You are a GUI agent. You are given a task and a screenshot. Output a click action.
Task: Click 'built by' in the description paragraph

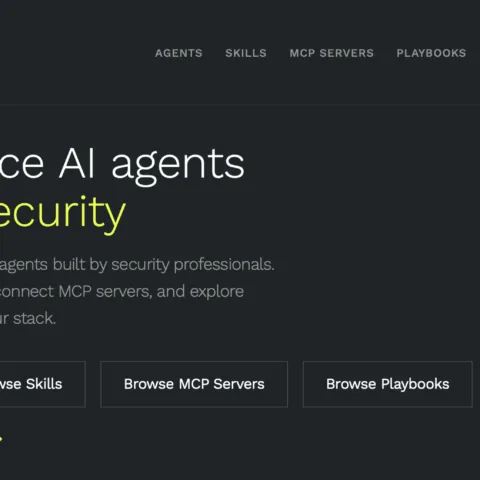pos(80,265)
